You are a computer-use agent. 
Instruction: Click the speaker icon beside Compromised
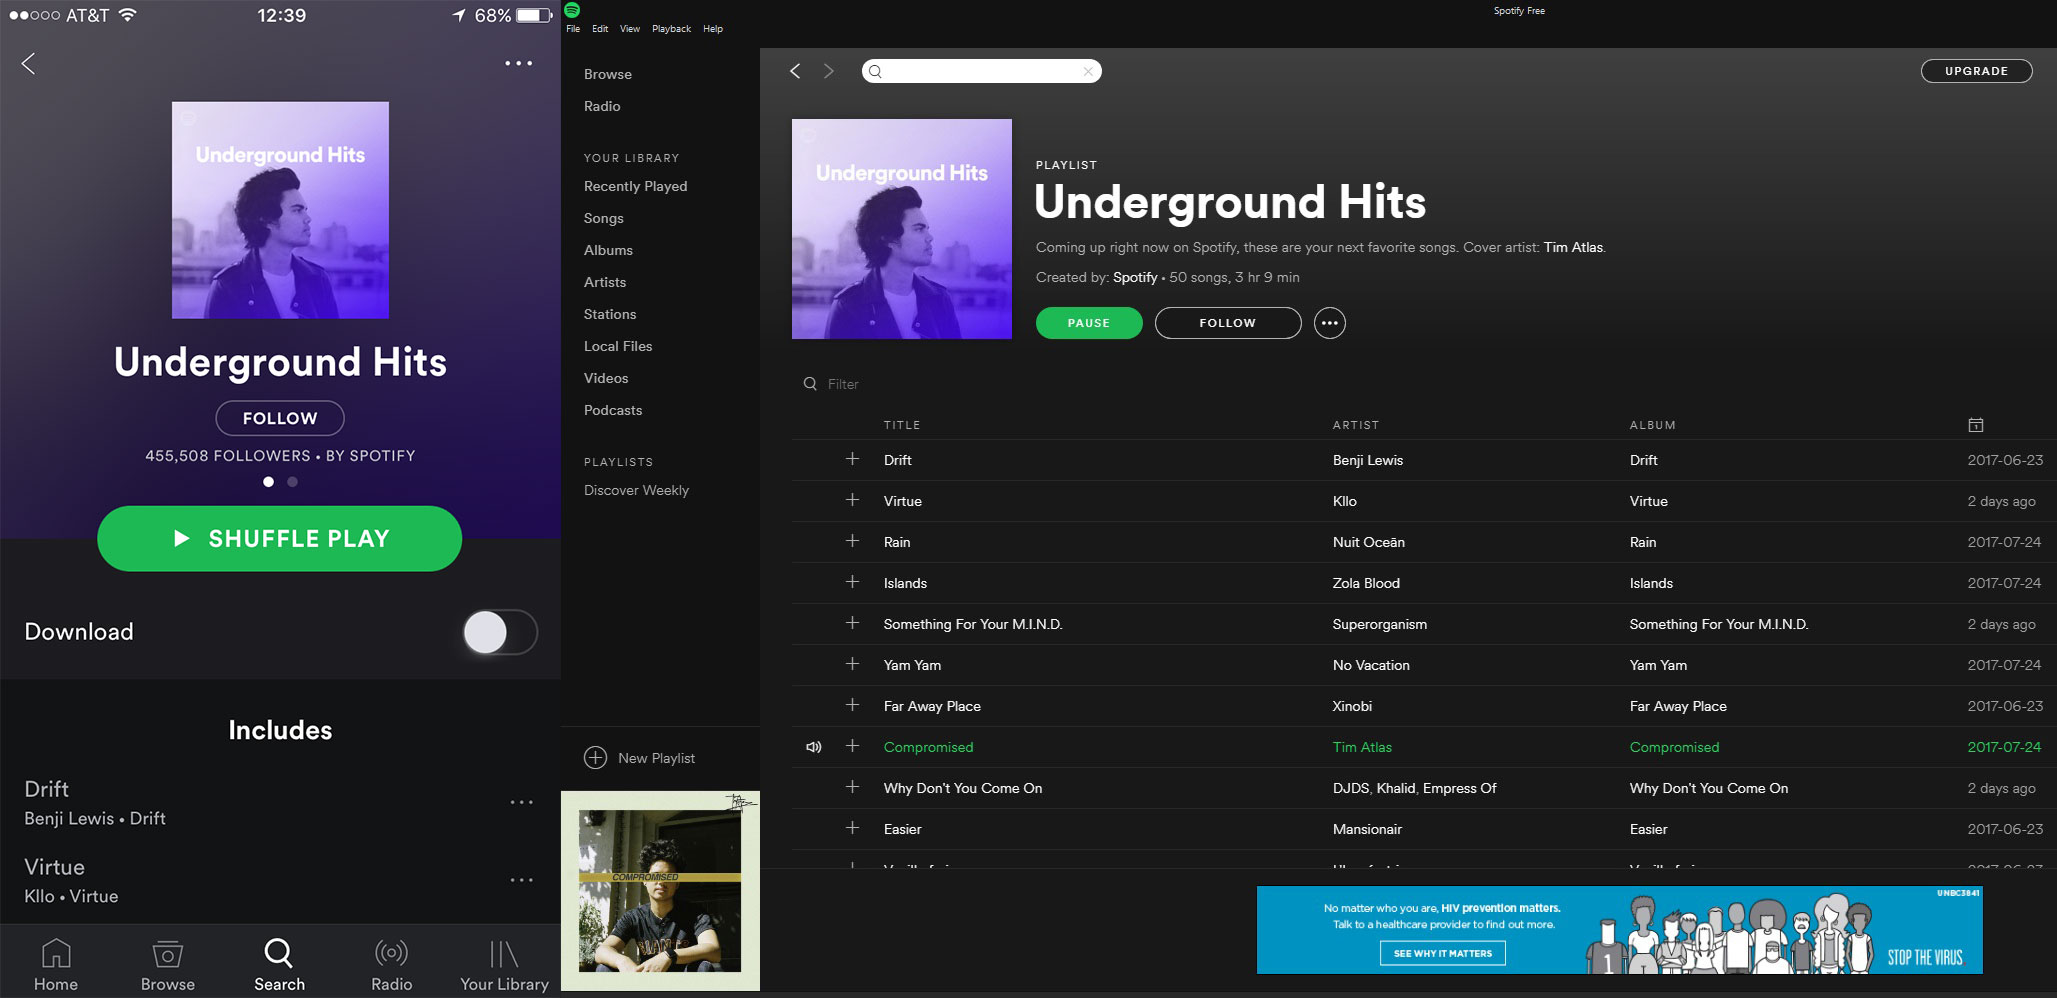click(814, 747)
